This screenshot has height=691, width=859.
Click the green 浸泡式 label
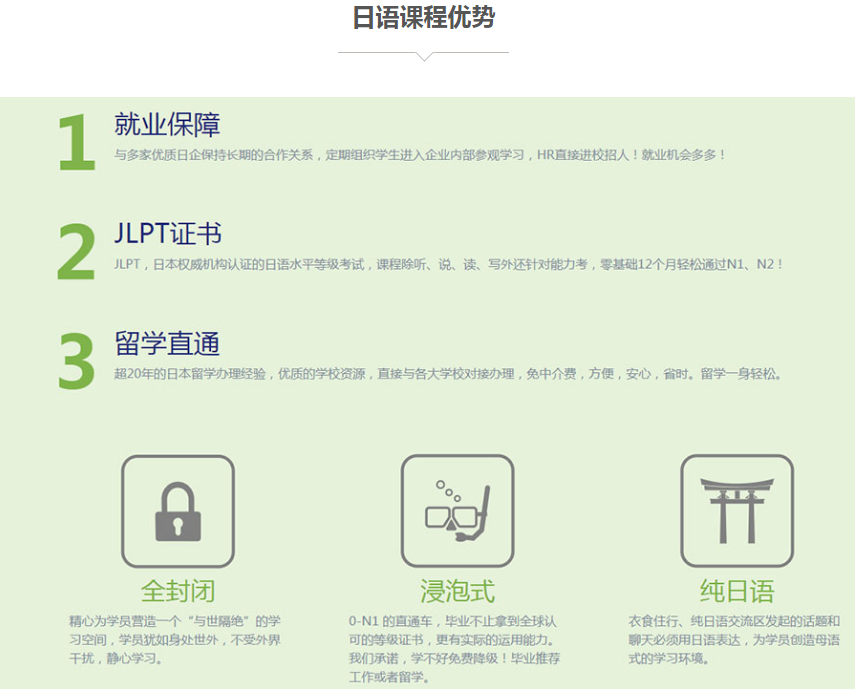457,590
